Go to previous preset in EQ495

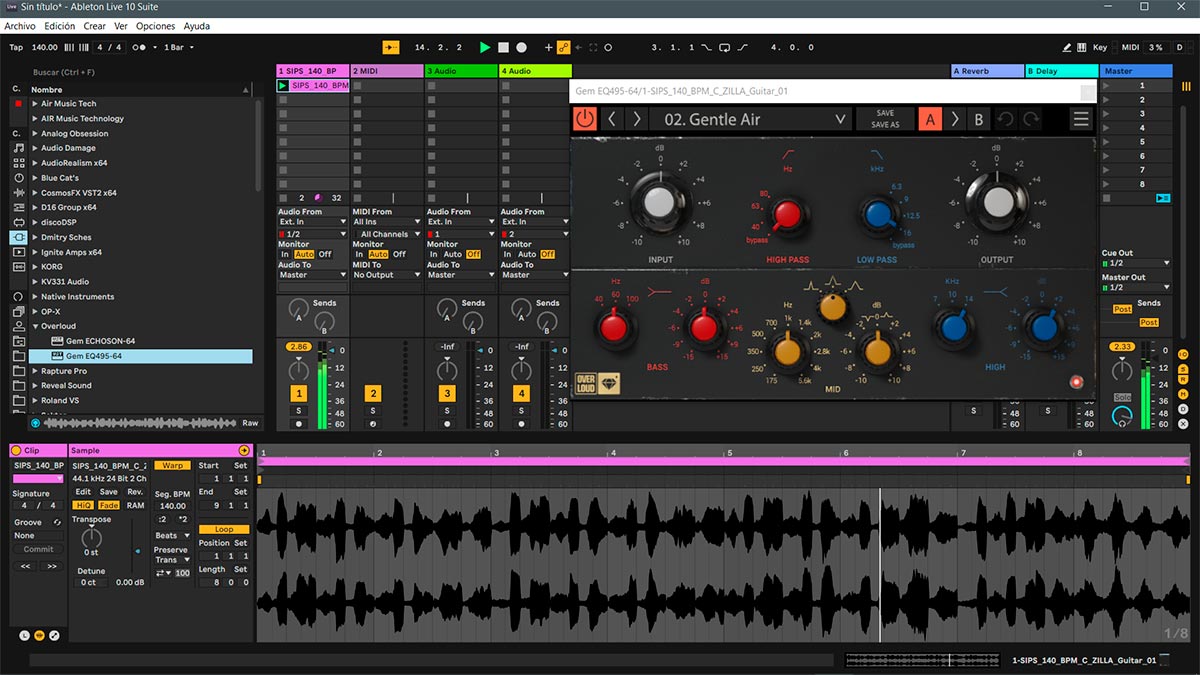612,119
